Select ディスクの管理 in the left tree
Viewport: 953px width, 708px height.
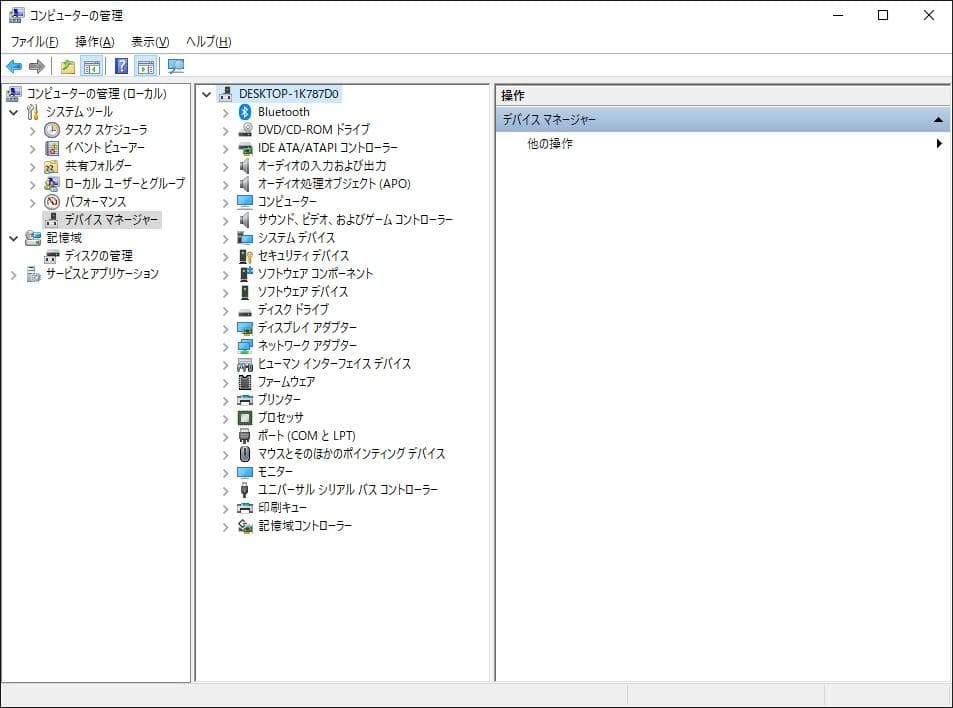pos(93,255)
